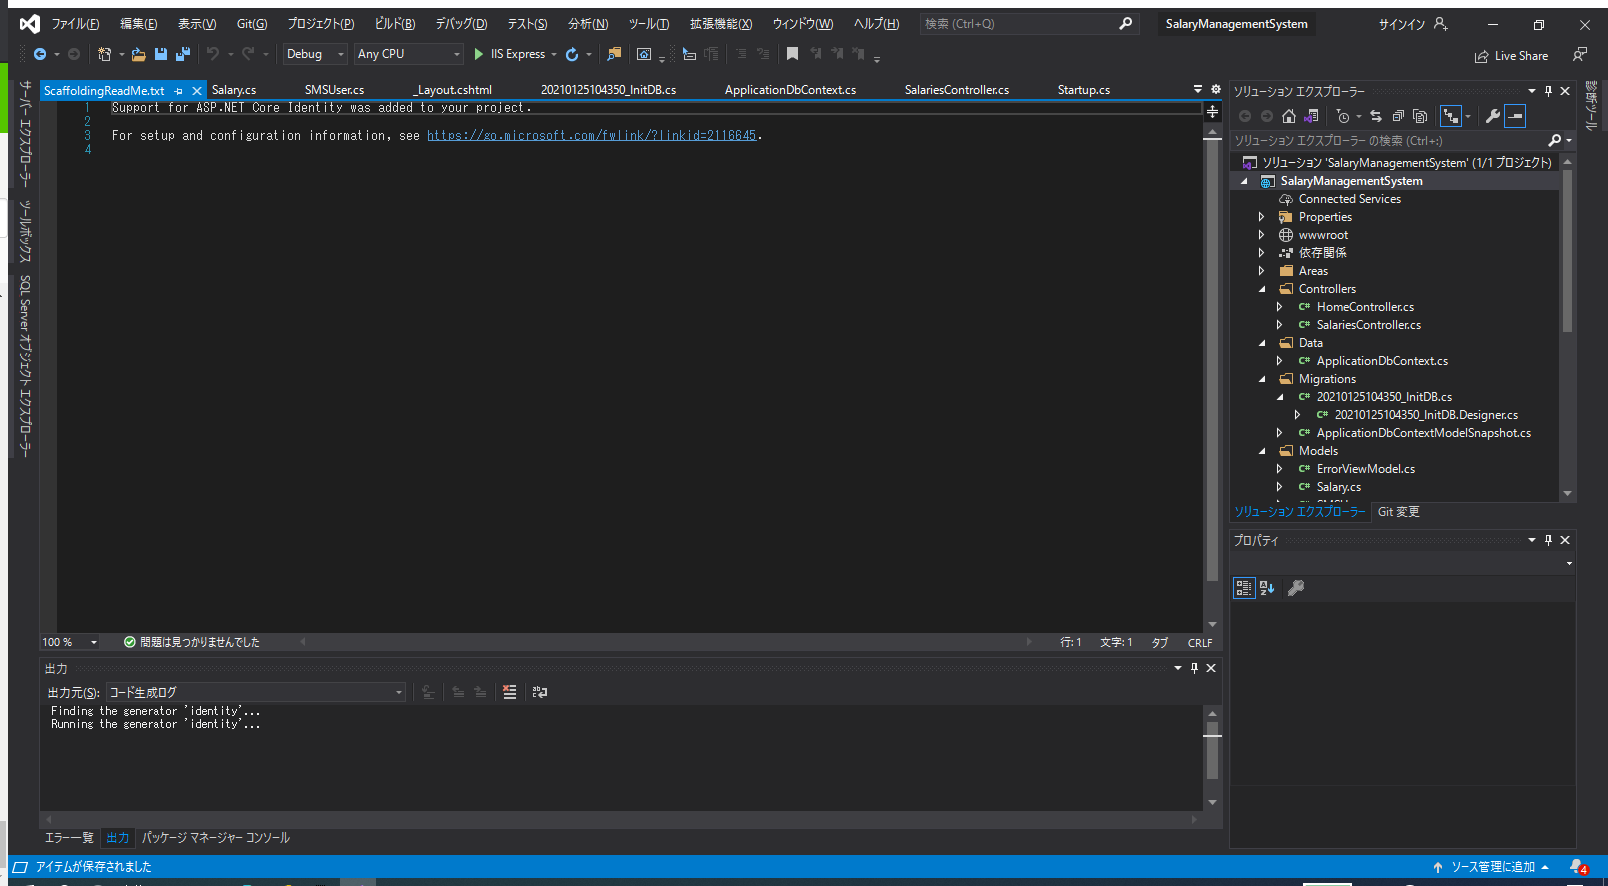Click the Solution Explorer search magnifier icon
Viewport: 1608px width, 886px height.
1554,141
